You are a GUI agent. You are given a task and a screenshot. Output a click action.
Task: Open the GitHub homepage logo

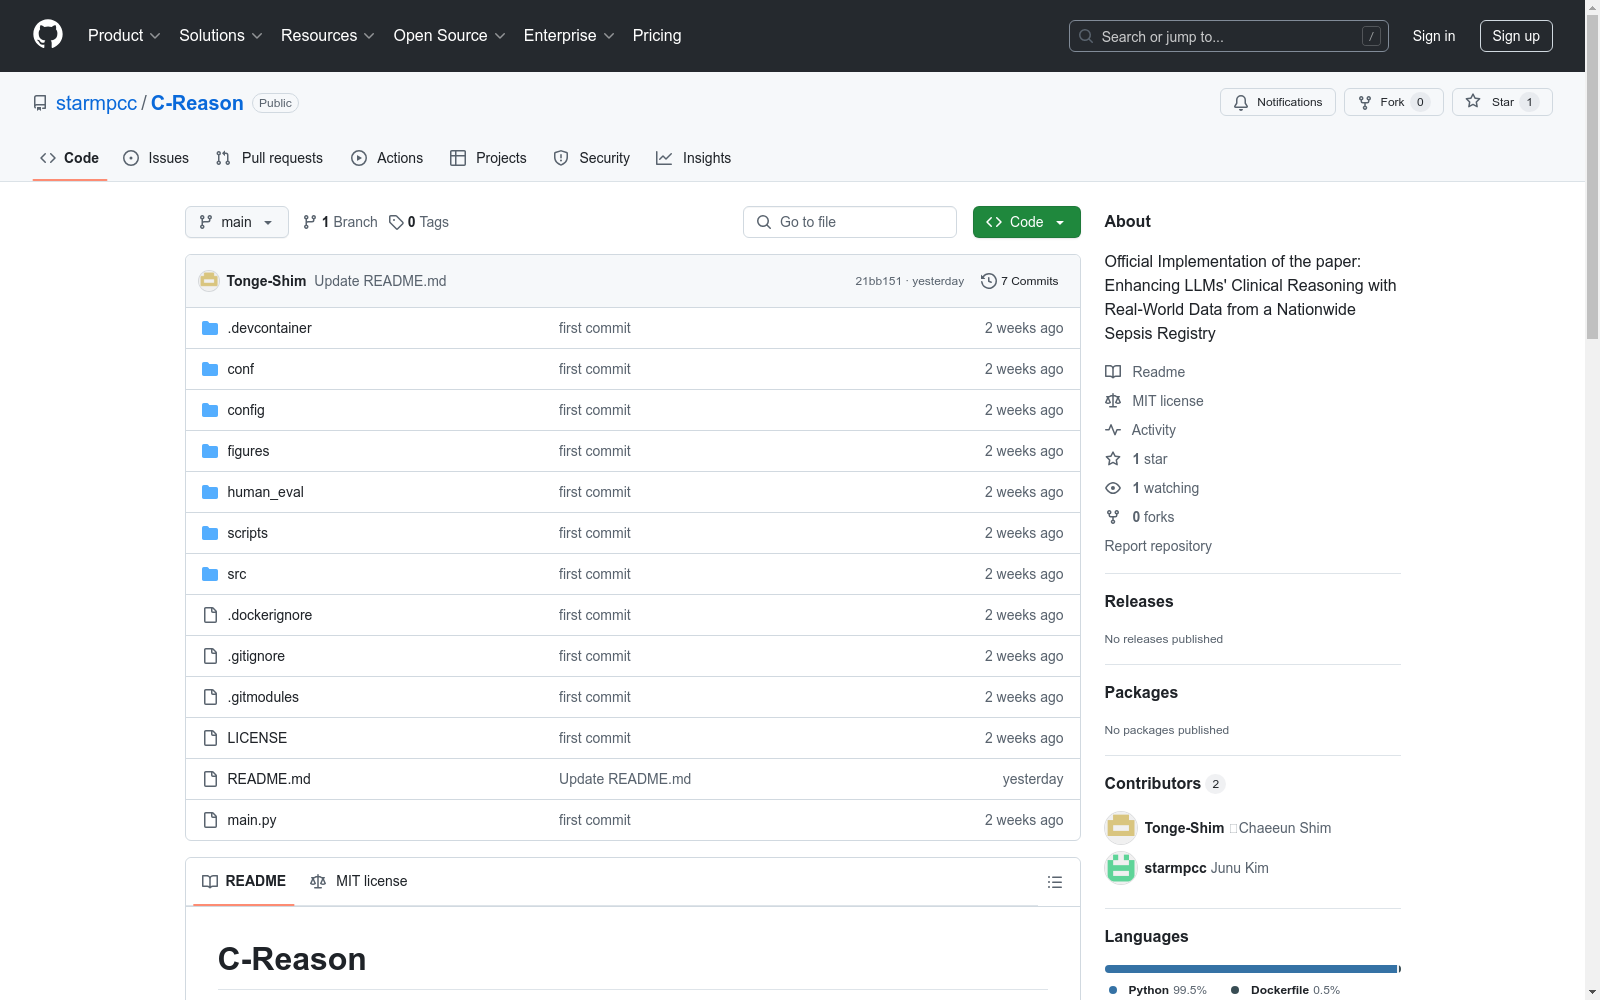48,35
